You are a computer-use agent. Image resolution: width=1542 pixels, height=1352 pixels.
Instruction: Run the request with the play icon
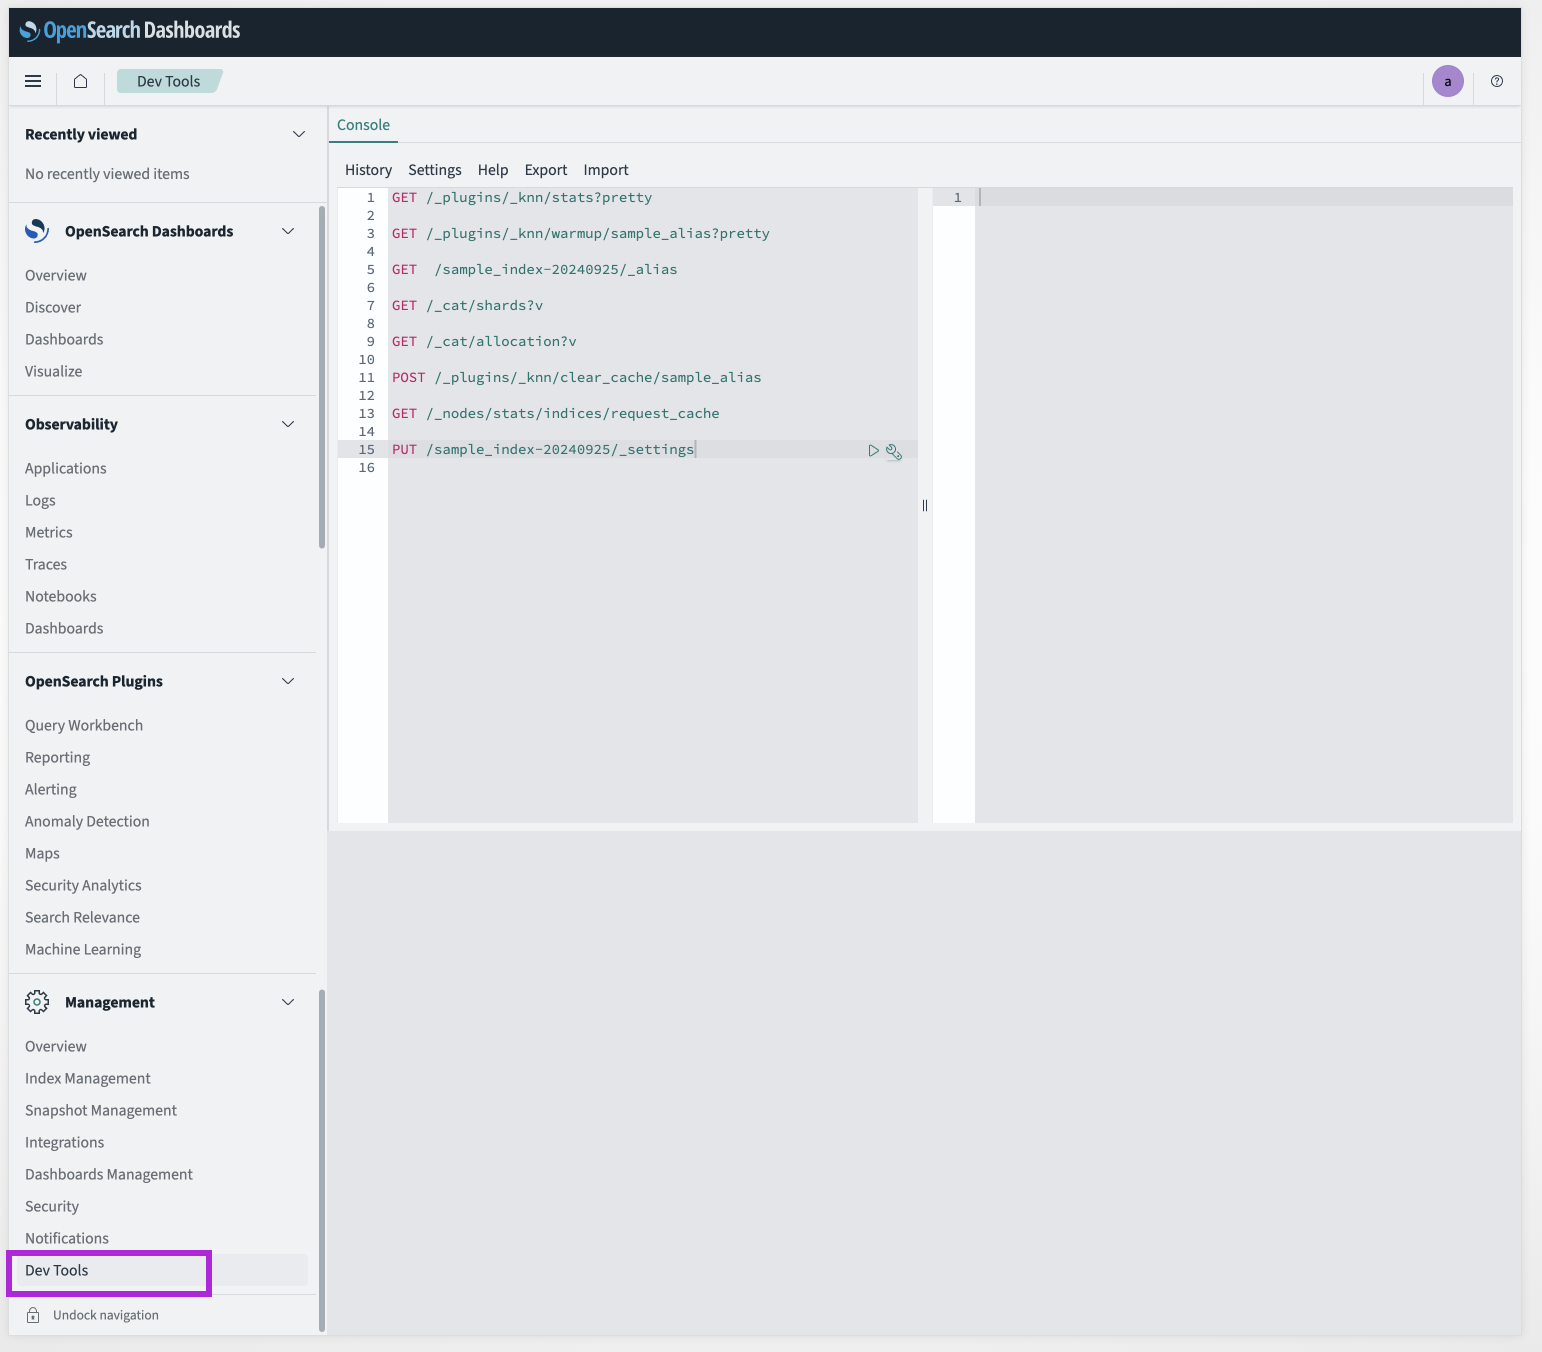coord(873,450)
